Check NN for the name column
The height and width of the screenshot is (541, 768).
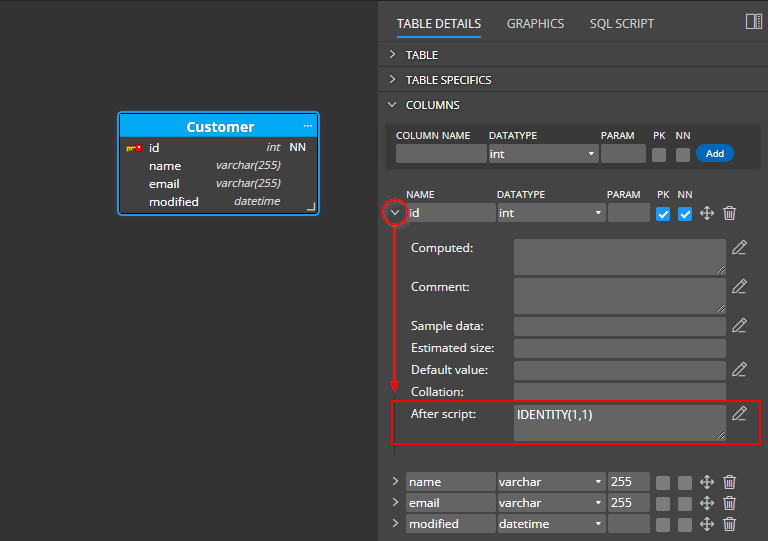click(x=685, y=483)
